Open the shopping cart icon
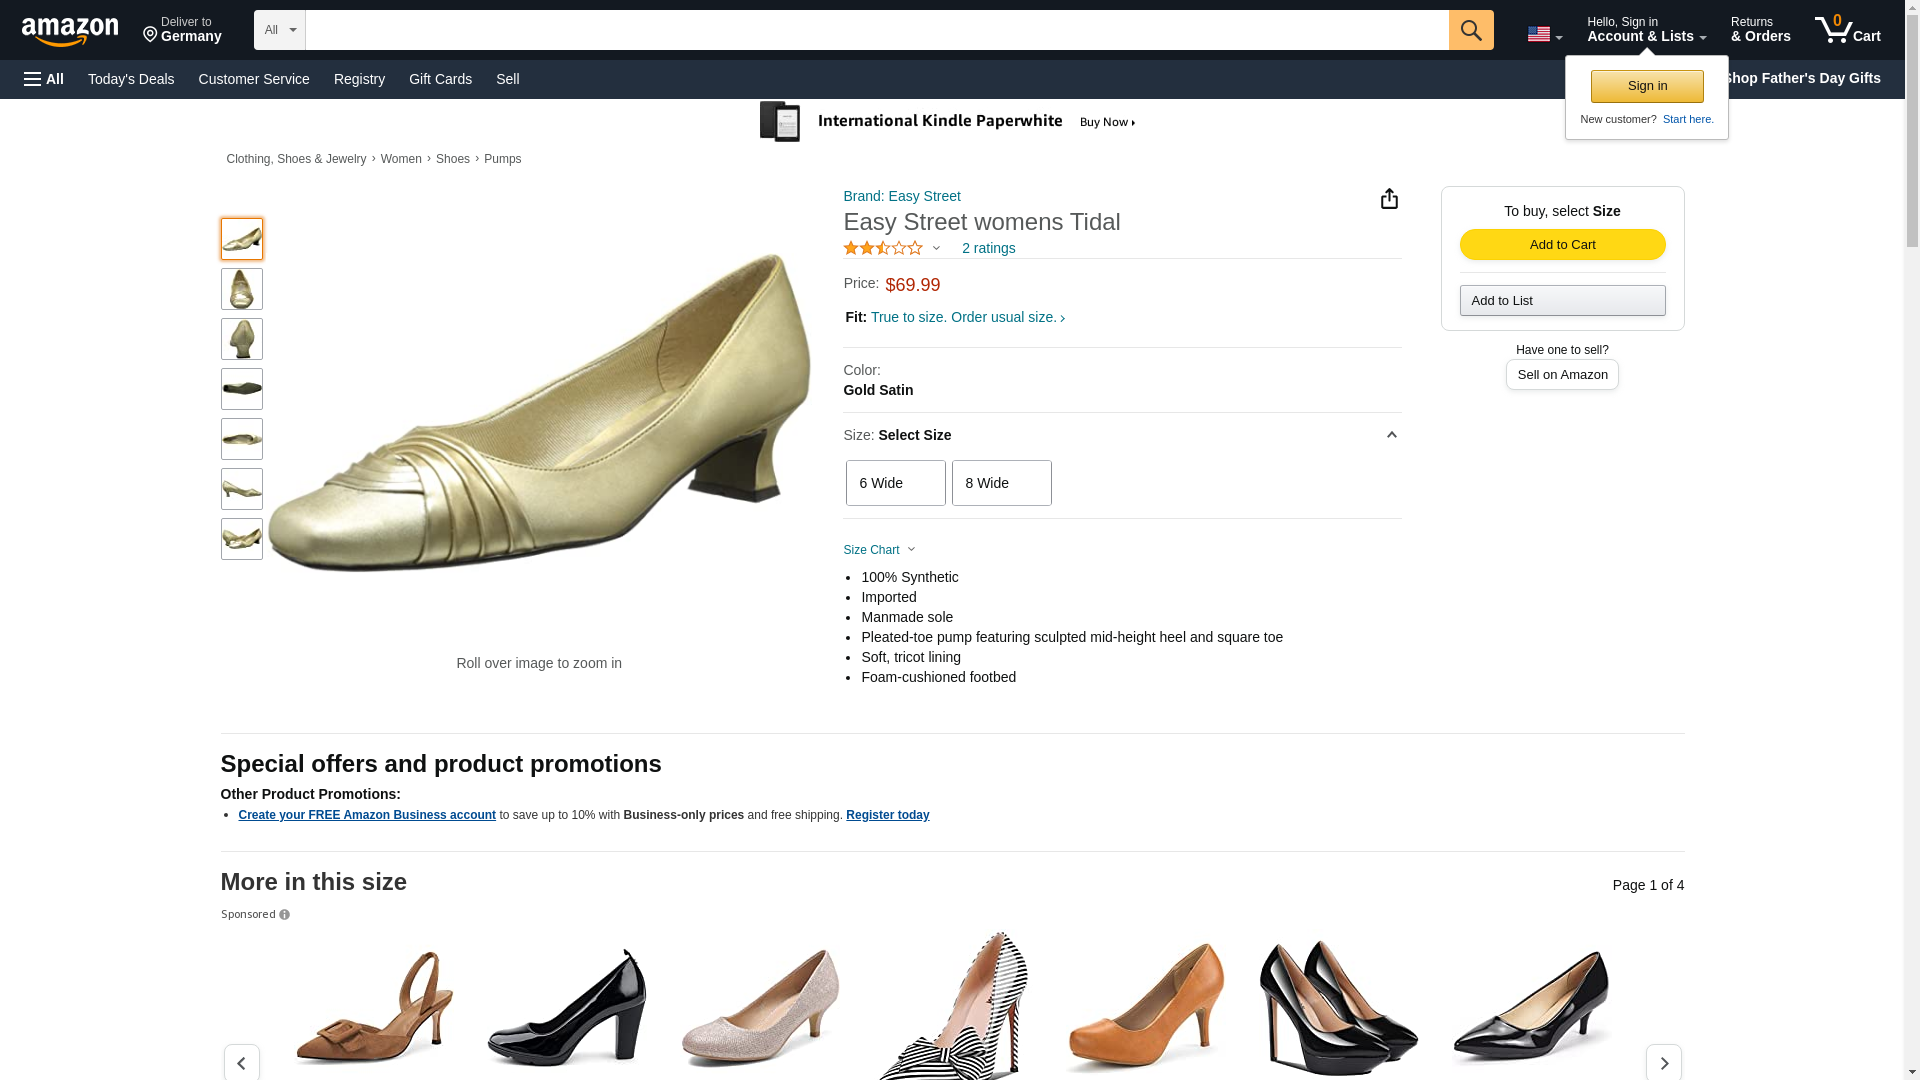 click(x=1847, y=30)
